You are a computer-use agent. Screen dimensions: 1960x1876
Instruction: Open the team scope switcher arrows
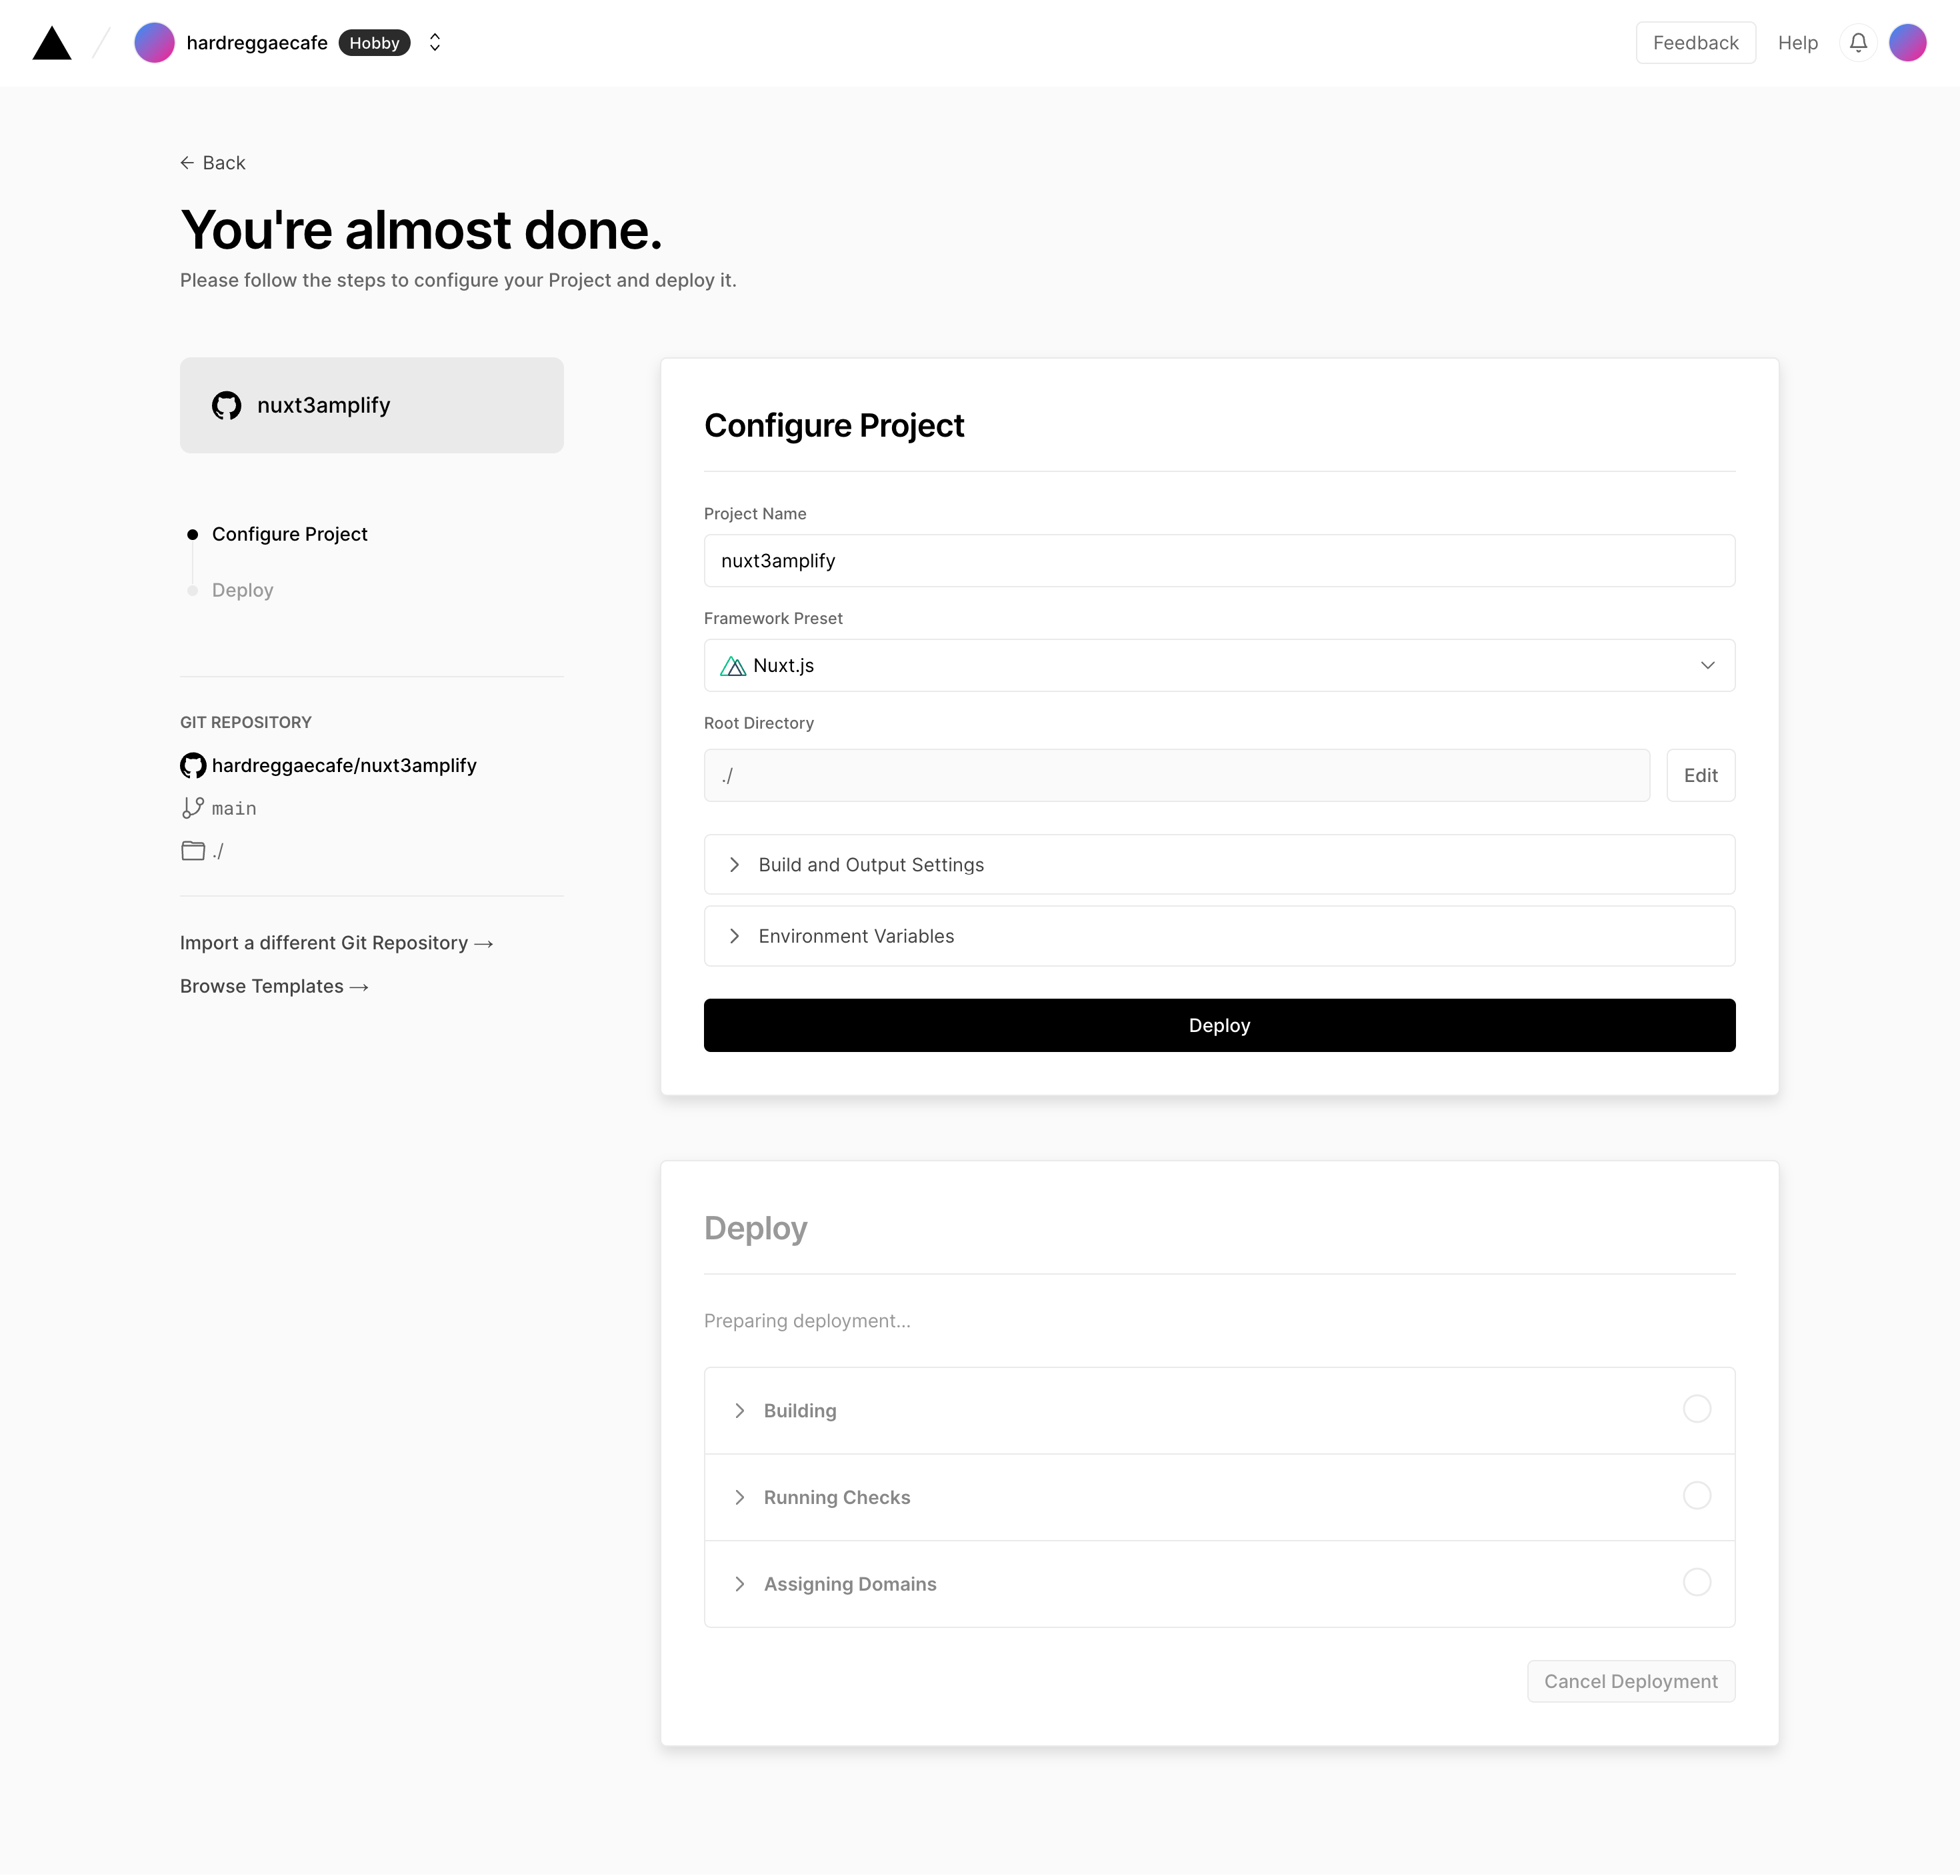point(435,43)
